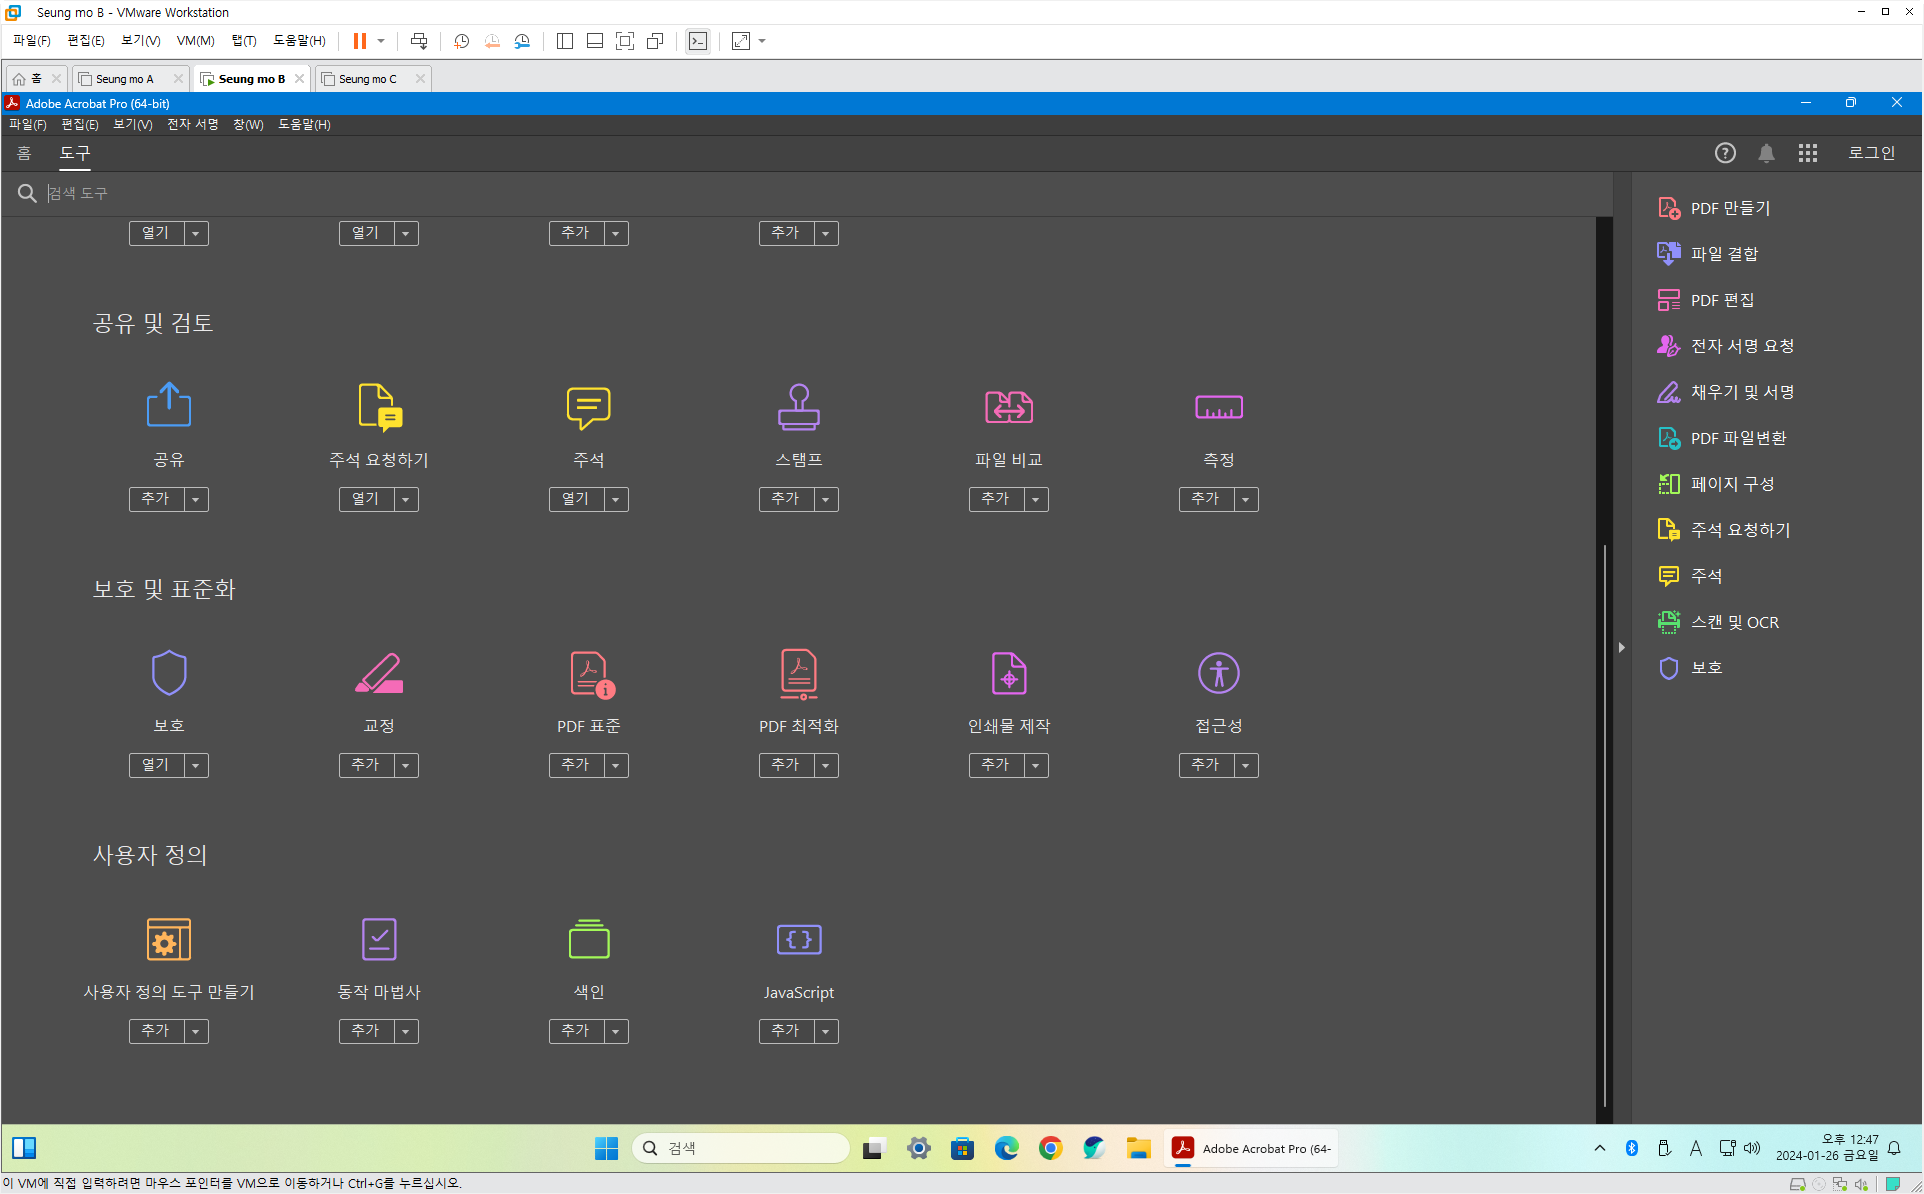The width and height of the screenshot is (1924, 1194).
Task: Click the 측정 measure tool icon
Action: point(1218,407)
